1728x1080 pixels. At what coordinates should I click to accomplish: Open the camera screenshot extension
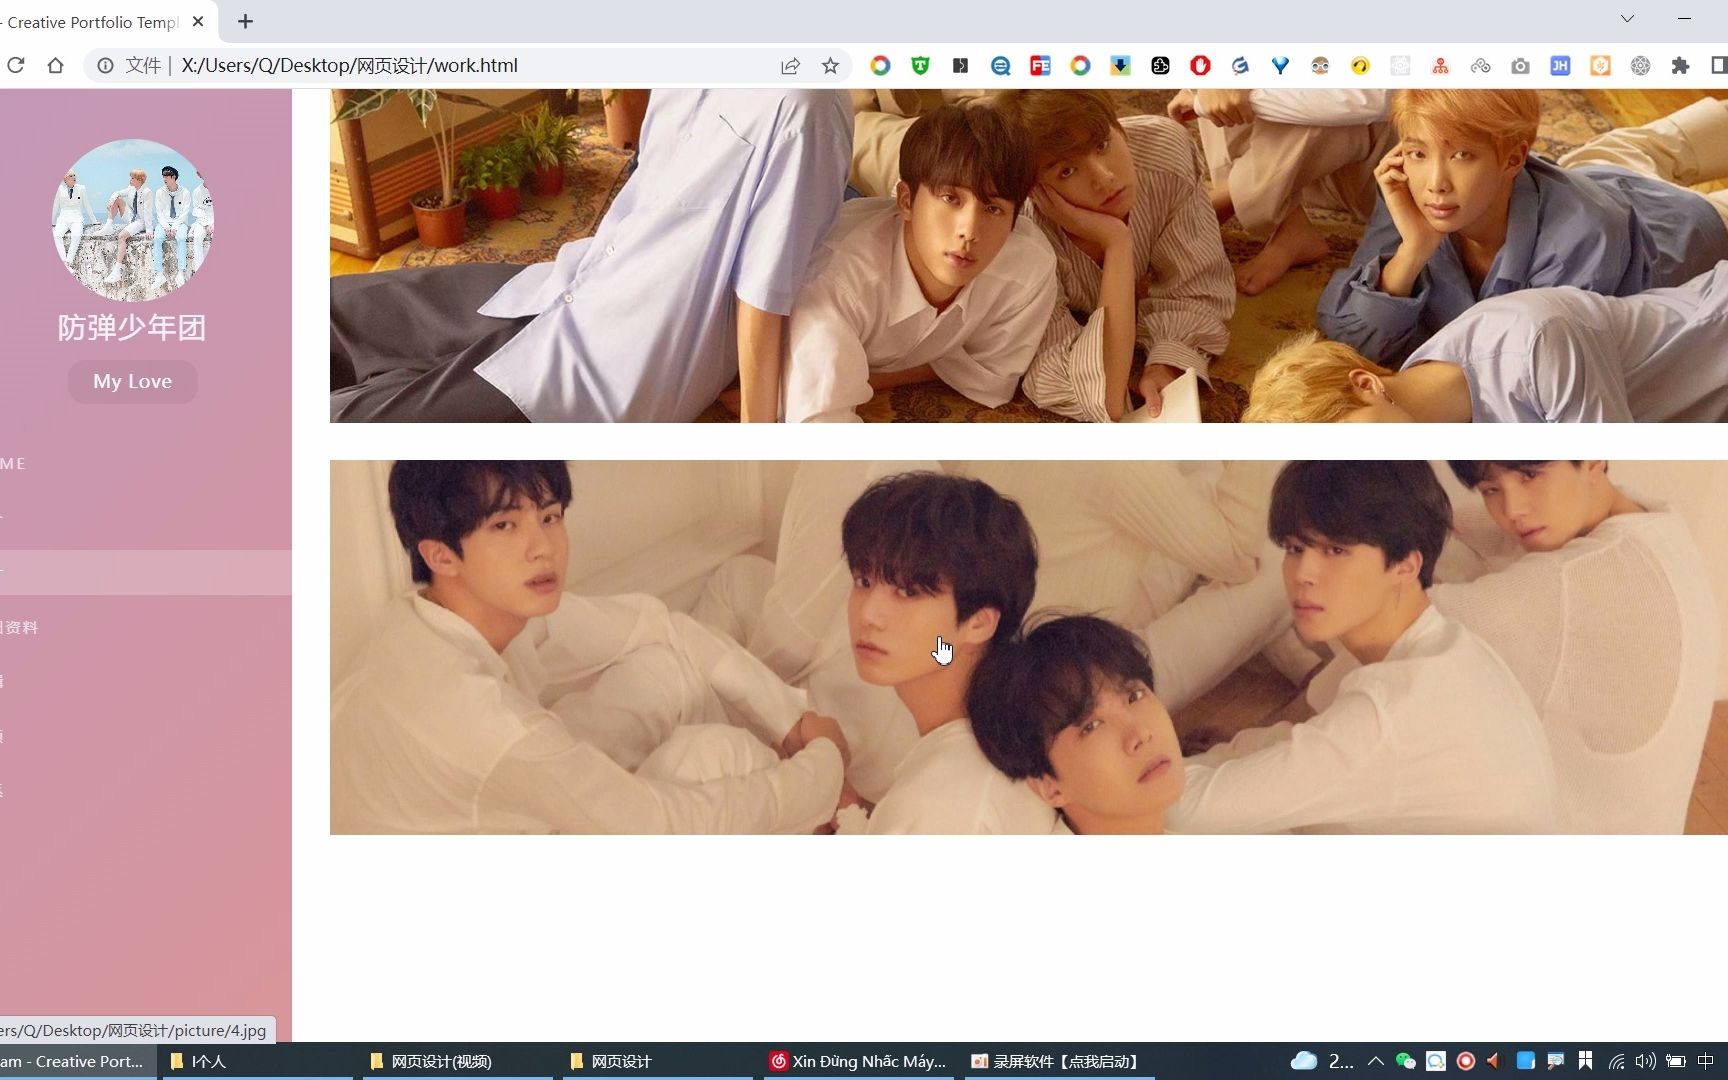tap(1520, 65)
